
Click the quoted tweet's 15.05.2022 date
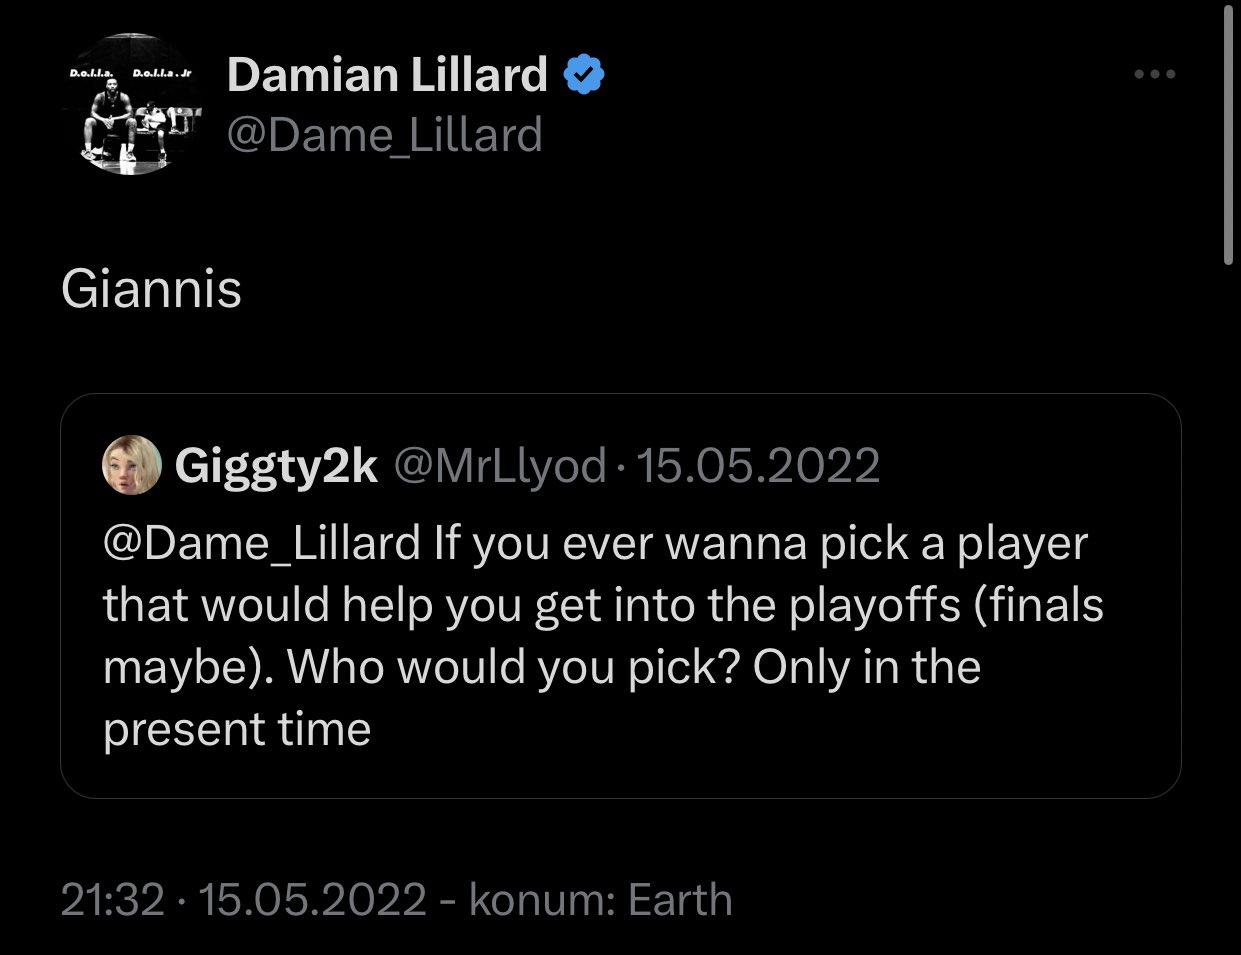[757, 465]
